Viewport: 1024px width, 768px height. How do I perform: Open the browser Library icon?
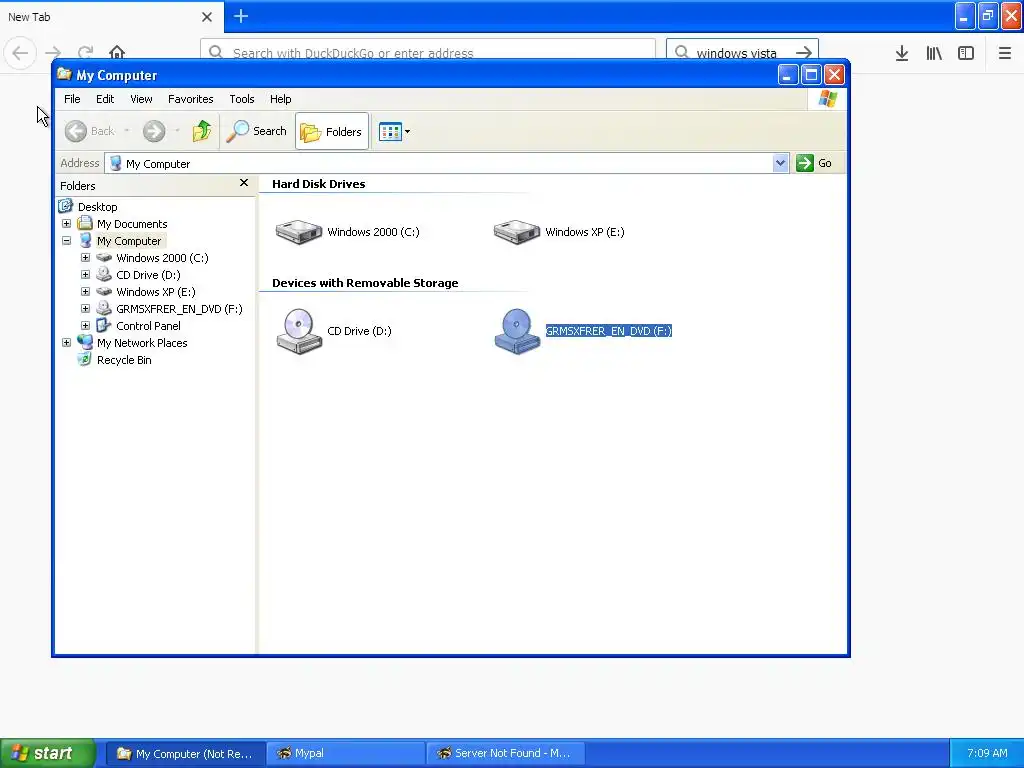pyautogui.click(x=934, y=54)
